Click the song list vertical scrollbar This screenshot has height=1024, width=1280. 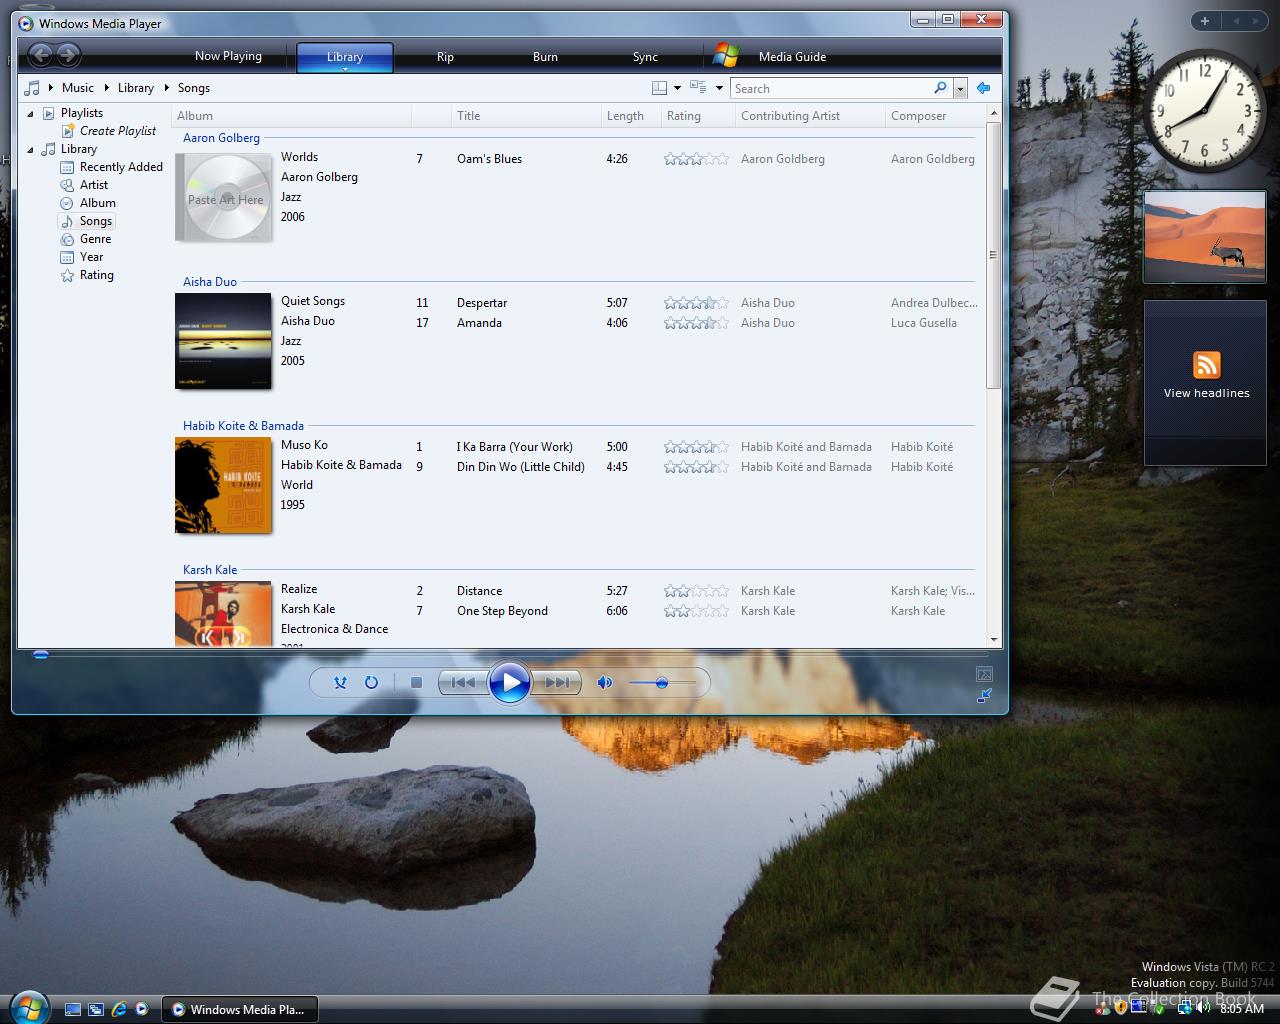pyautogui.click(x=993, y=255)
